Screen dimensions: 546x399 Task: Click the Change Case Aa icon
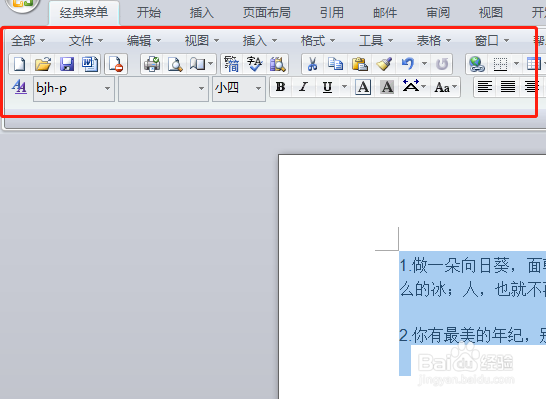click(x=442, y=87)
